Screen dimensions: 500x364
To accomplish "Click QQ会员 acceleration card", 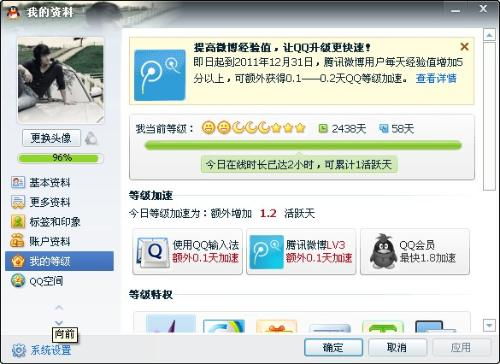I will (415, 252).
